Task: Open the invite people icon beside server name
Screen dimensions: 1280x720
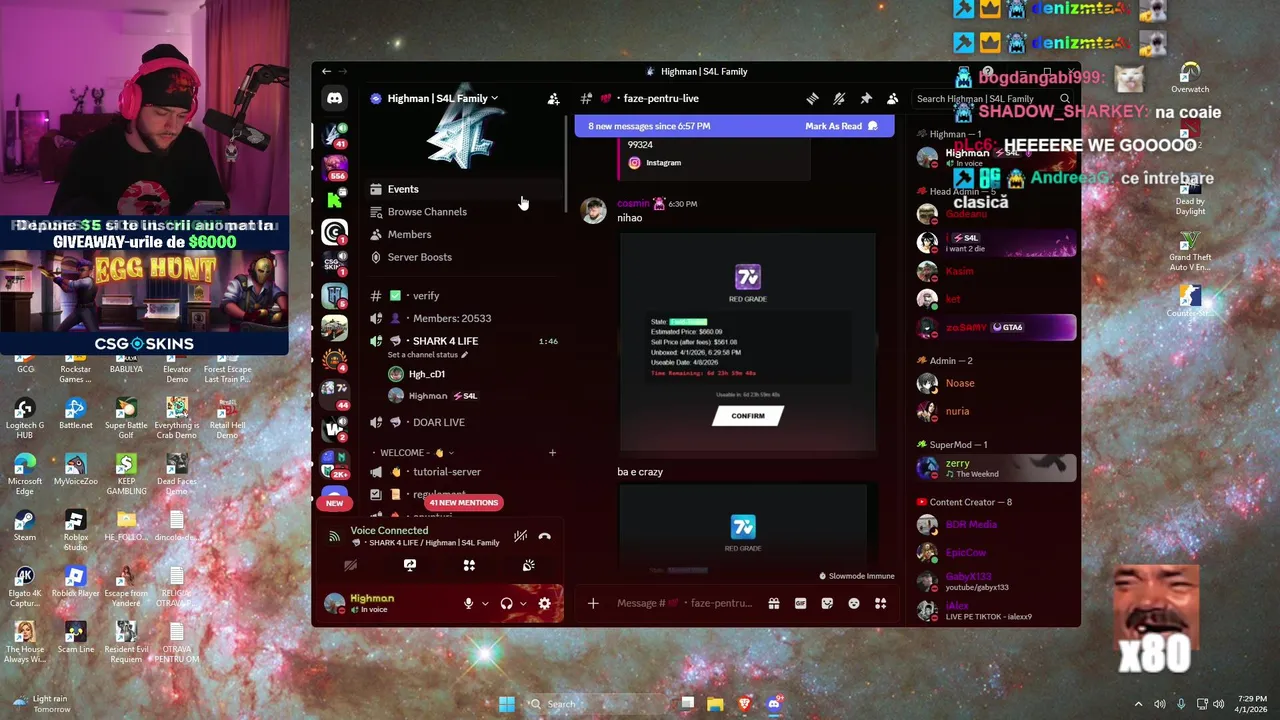Action: (553, 98)
